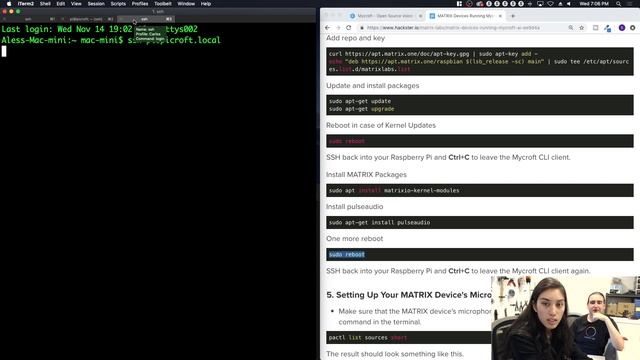Click the green zoom button of iTerm2 window

[x=18, y=11]
